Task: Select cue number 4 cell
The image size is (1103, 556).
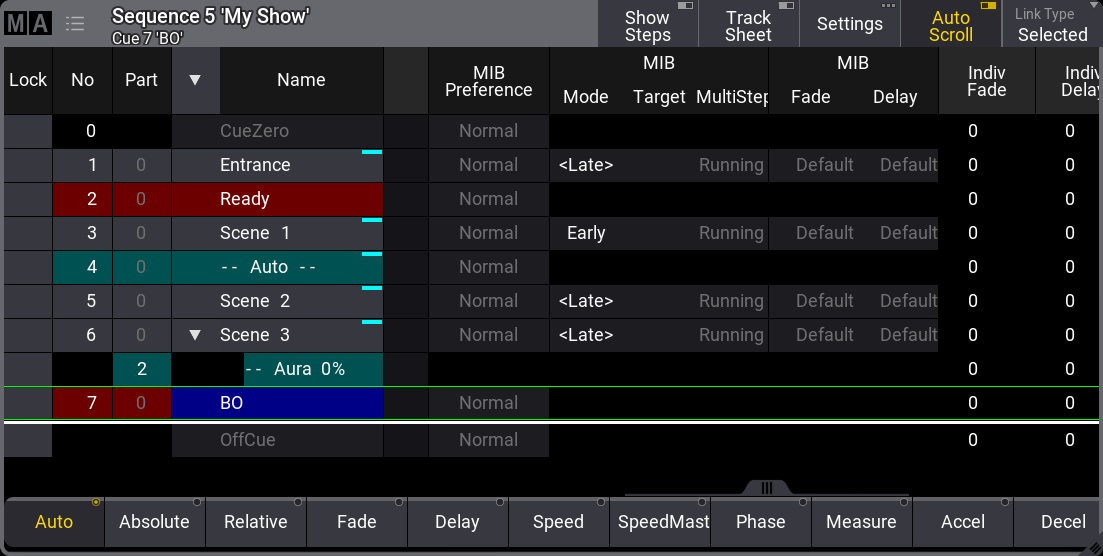Action: [x=91, y=267]
